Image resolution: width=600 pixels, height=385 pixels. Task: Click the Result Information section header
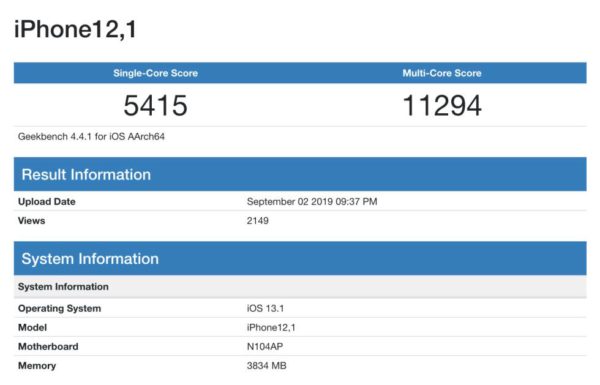pyautogui.click(x=300, y=174)
